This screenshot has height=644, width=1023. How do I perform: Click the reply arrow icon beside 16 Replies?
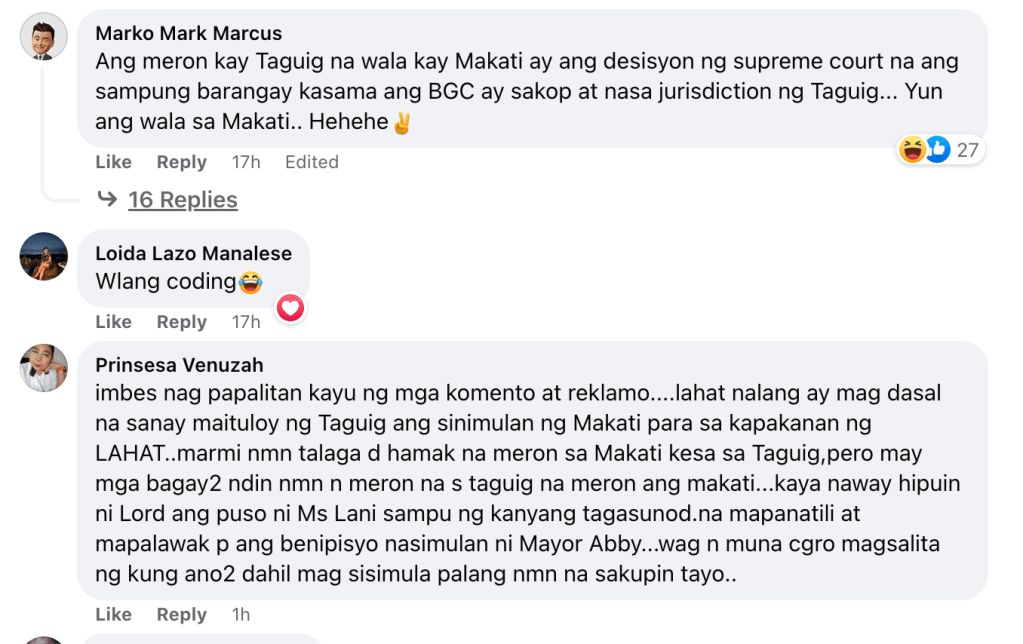[107, 200]
